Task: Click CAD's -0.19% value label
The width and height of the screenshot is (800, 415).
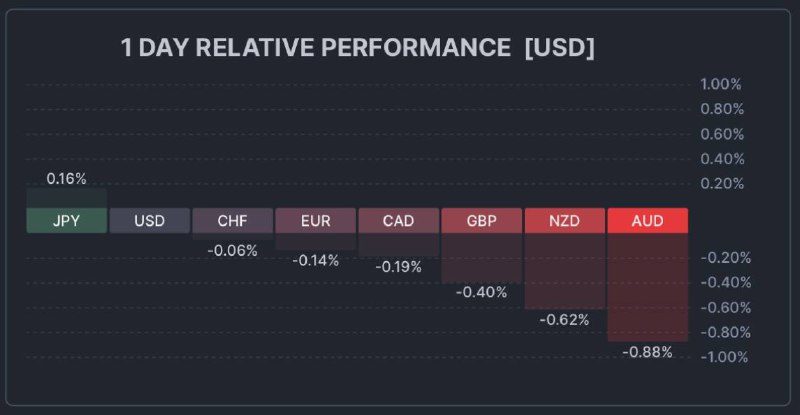Action: 398,267
